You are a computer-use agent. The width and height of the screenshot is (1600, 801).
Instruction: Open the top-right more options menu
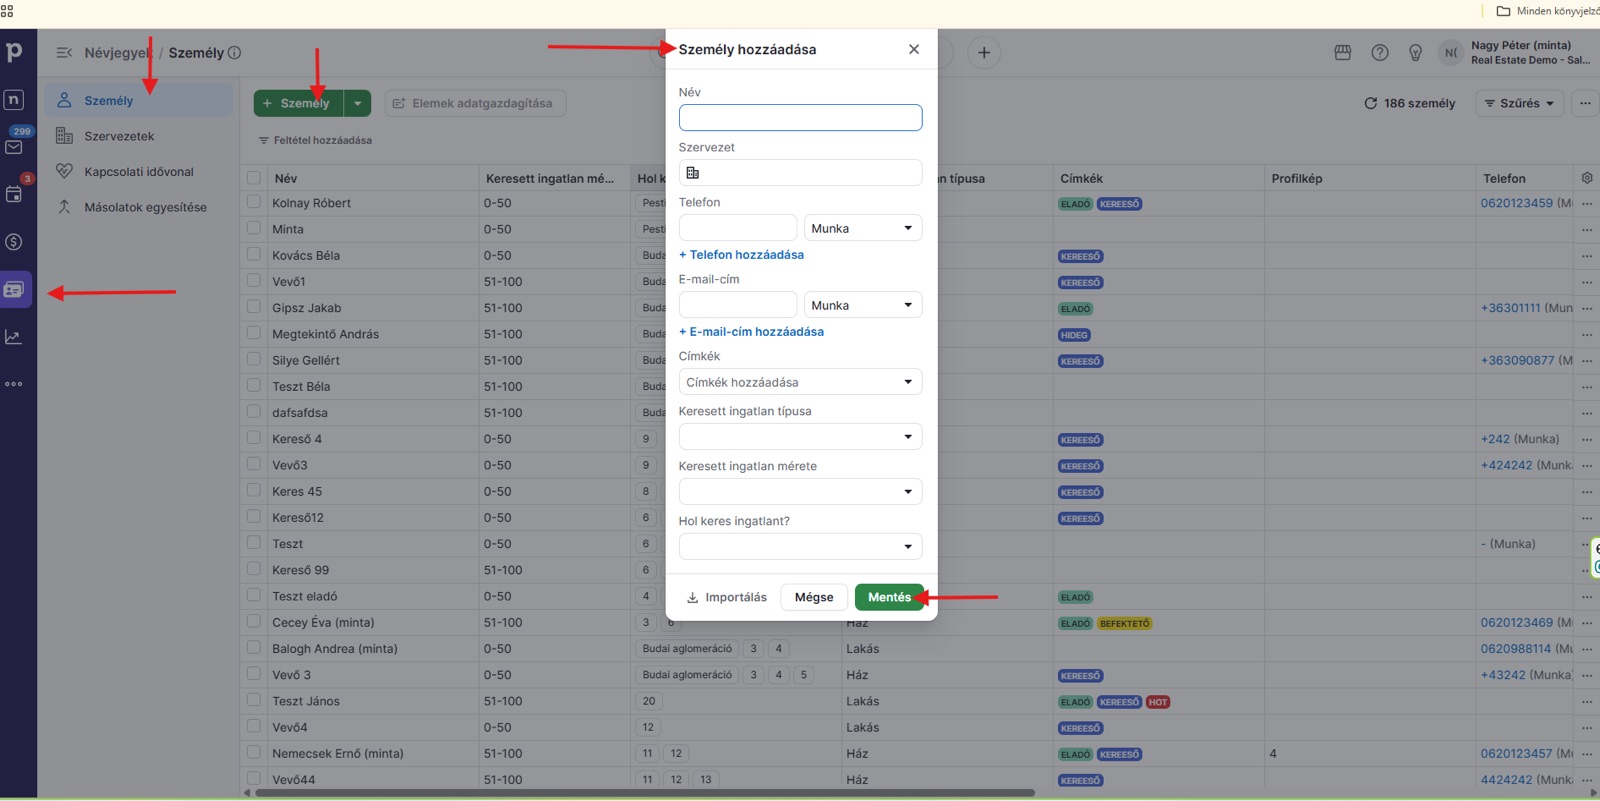pyautogui.click(x=1585, y=103)
